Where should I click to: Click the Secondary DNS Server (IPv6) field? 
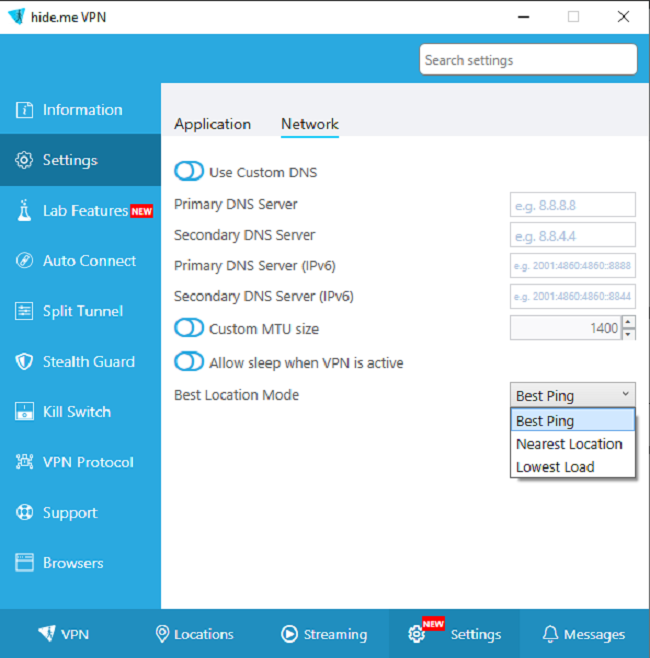click(x=572, y=296)
